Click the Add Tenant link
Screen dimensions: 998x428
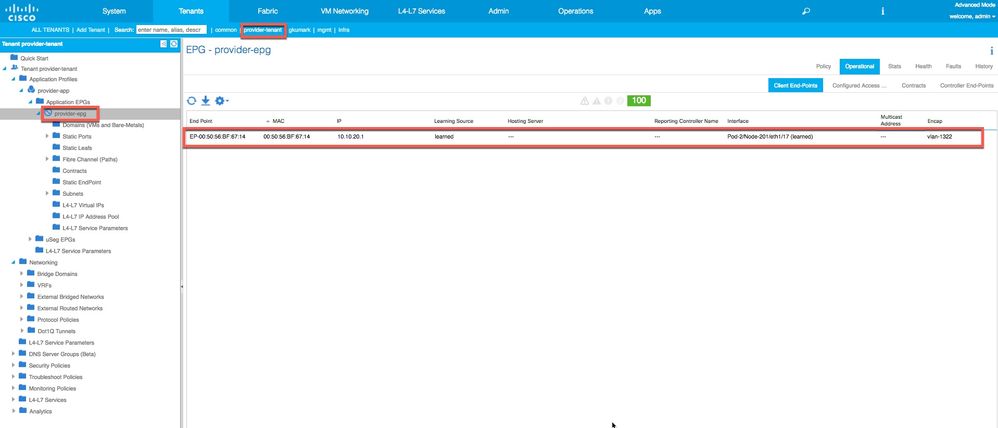pyautogui.click(x=90, y=30)
